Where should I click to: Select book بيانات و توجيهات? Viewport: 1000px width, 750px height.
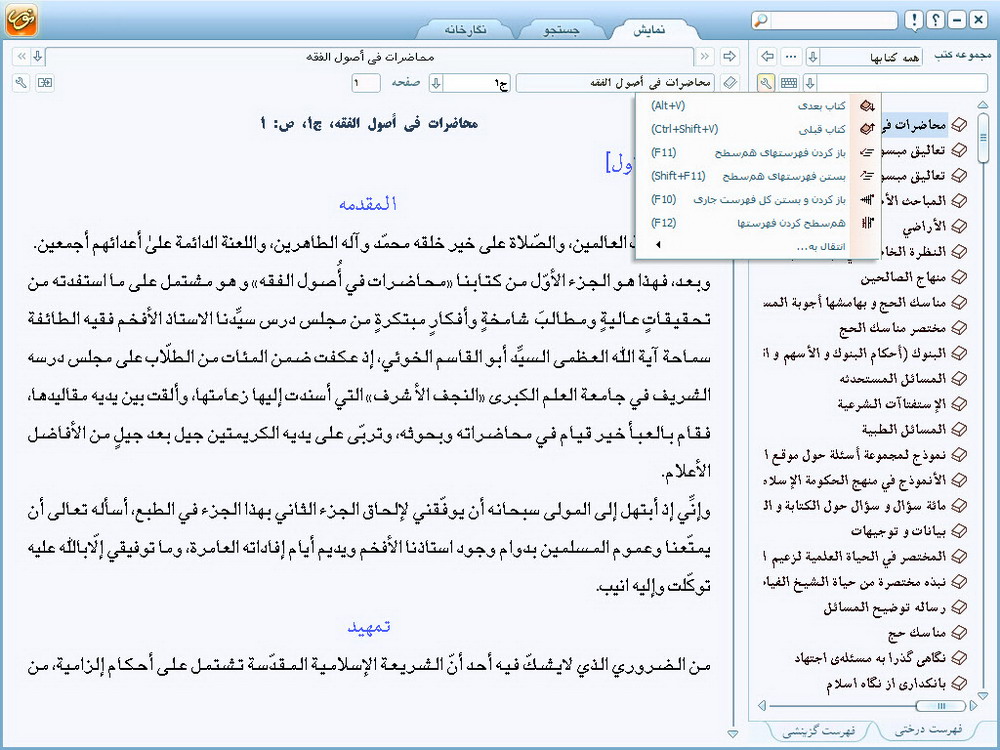[x=899, y=531]
